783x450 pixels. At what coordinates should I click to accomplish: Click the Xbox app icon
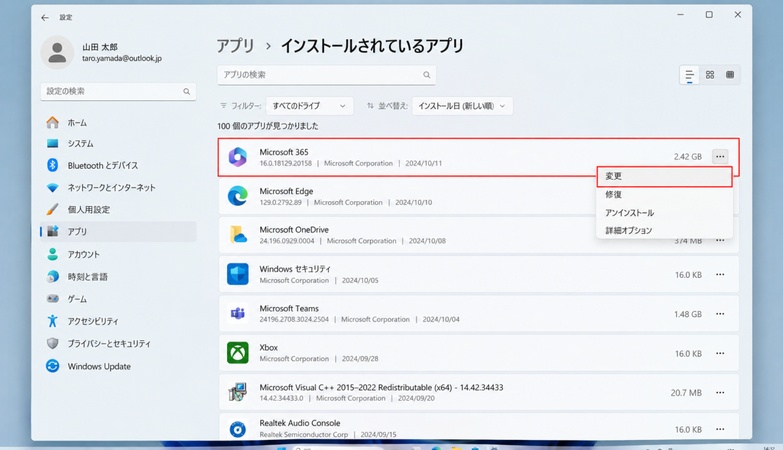tap(238, 353)
